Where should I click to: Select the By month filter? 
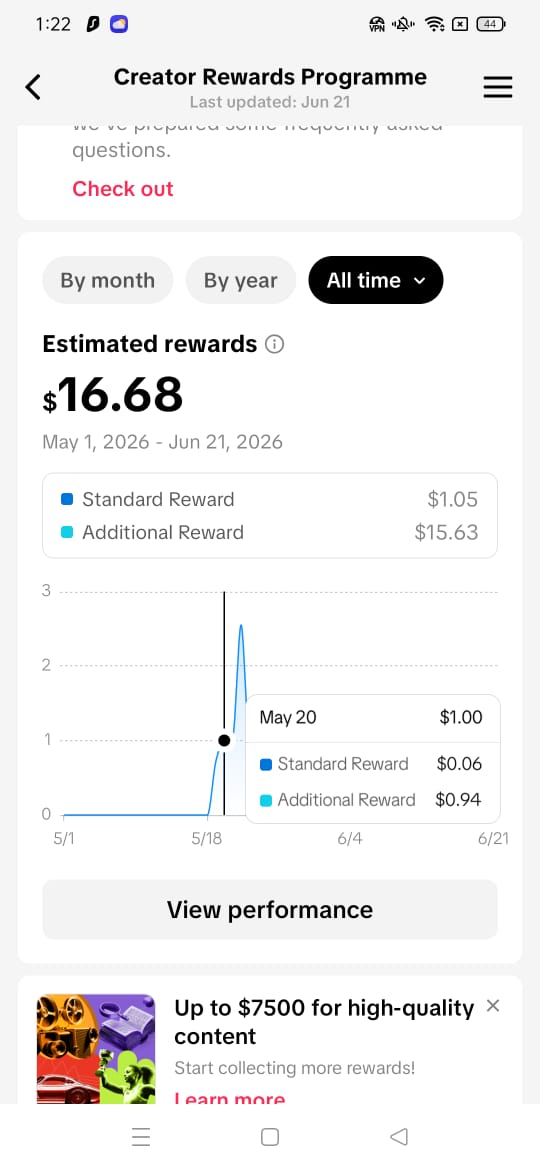click(107, 281)
